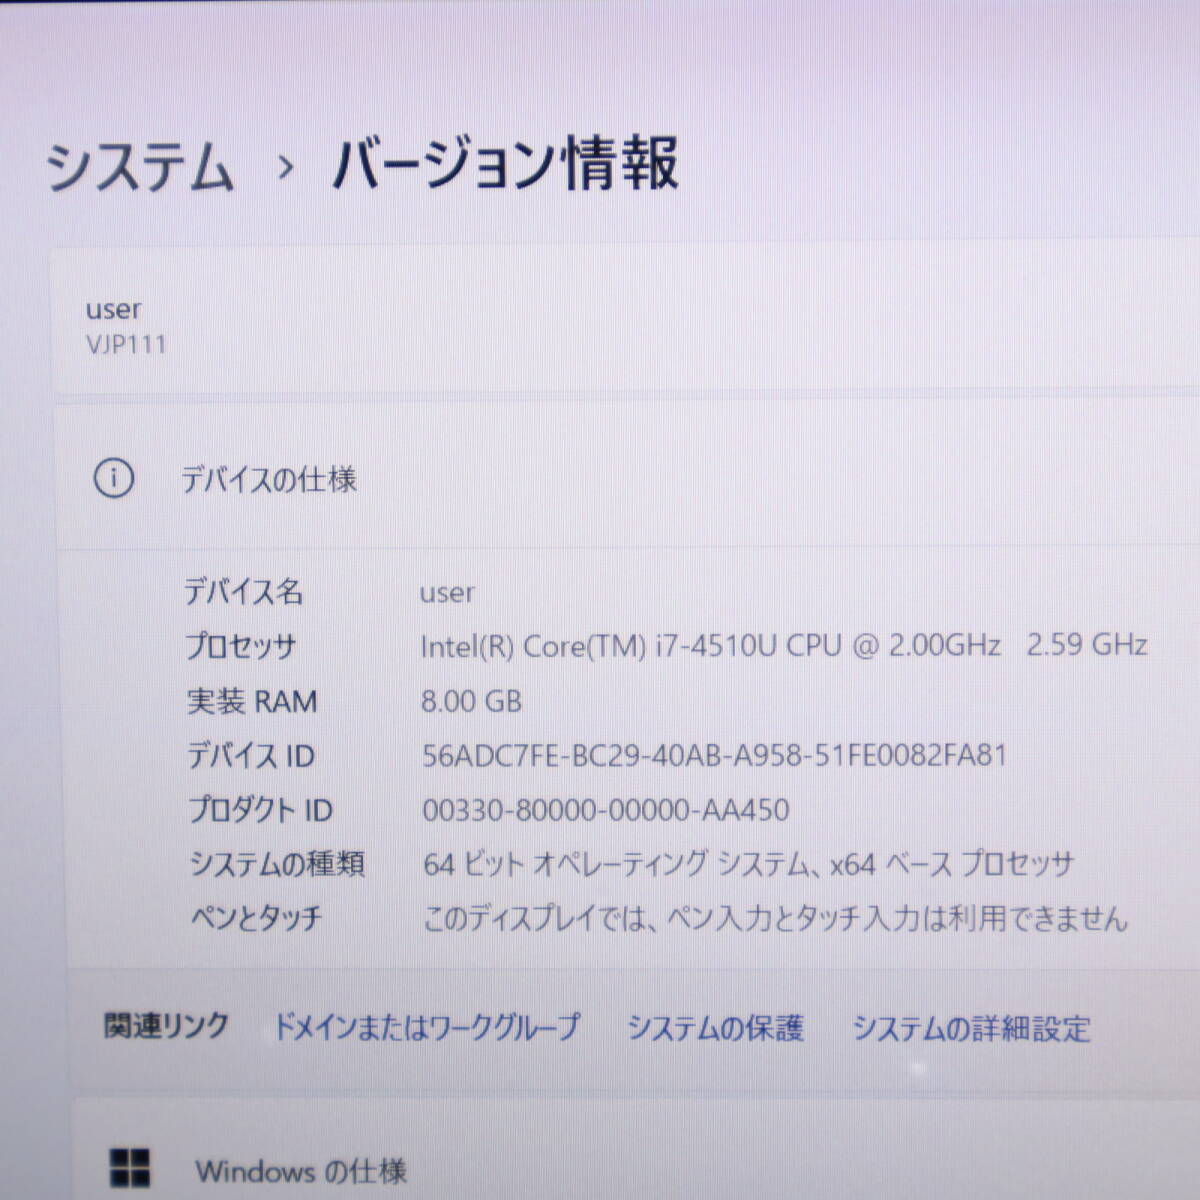Viewport: 1200px width, 1200px height.
Task: Open システムの保護 link
Action: coord(715,1027)
